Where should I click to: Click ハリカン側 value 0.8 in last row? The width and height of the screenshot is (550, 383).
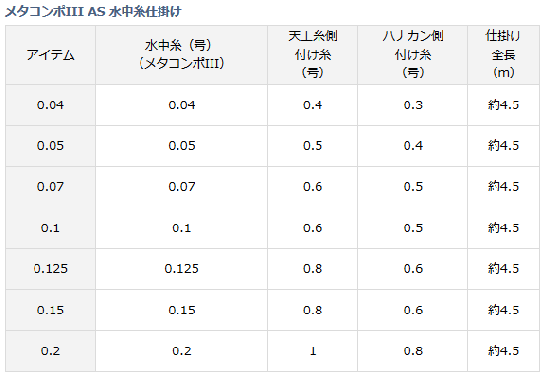click(x=412, y=351)
